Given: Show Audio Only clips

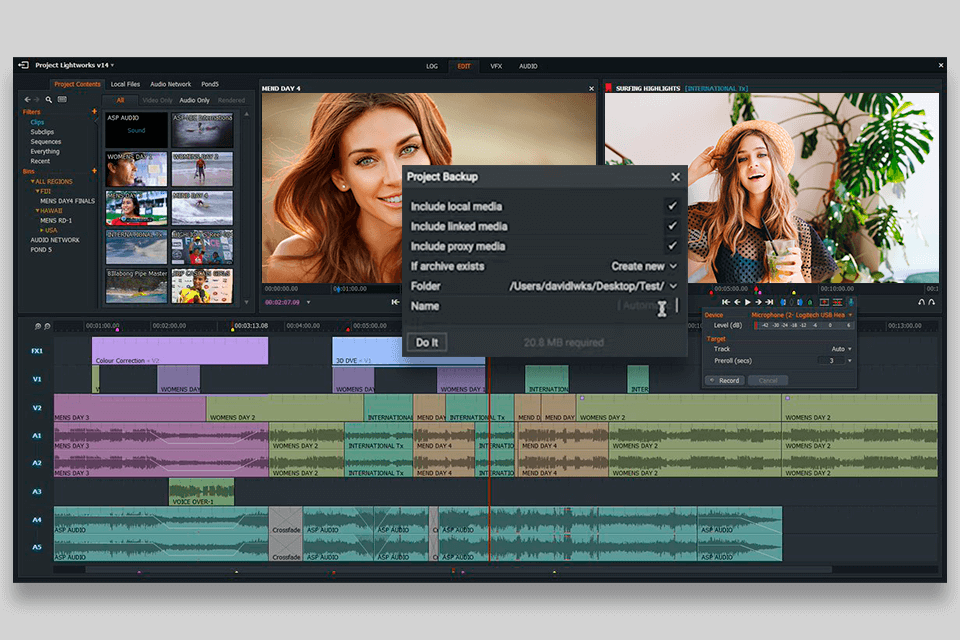Looking at the screenshot, I should [x=194, y=100].
